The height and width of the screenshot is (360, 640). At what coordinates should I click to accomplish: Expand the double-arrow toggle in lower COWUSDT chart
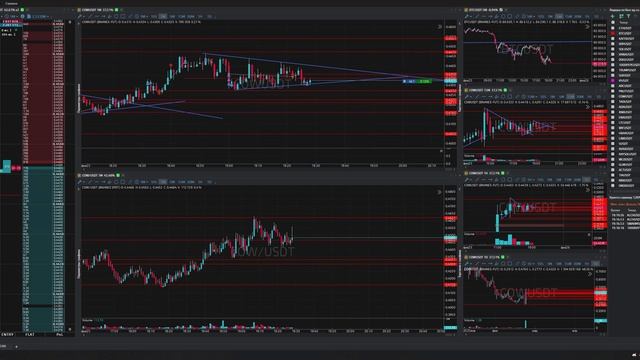click(x=440, y=192)
